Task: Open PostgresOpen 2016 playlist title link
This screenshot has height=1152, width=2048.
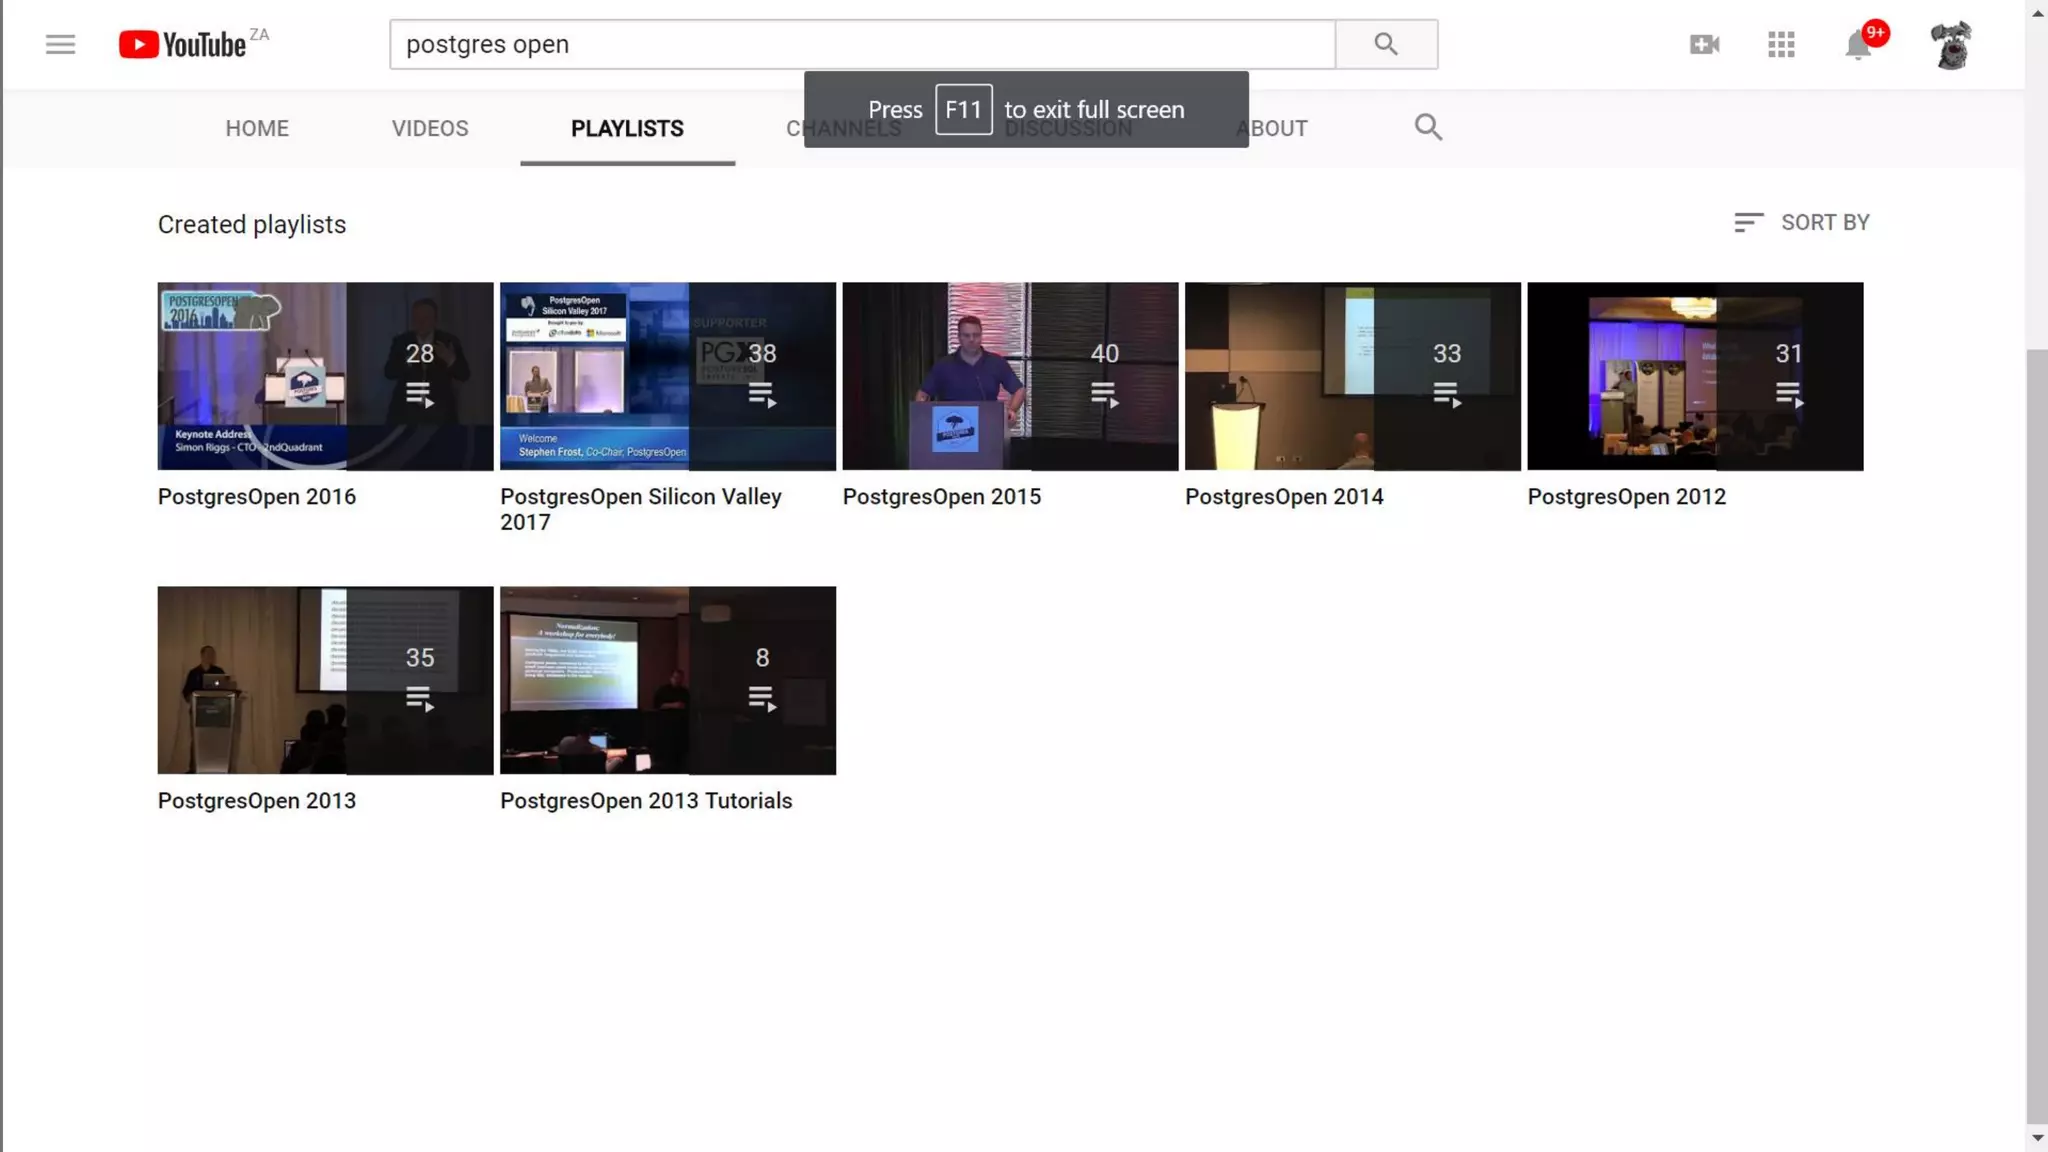Action: pos(257,497)
